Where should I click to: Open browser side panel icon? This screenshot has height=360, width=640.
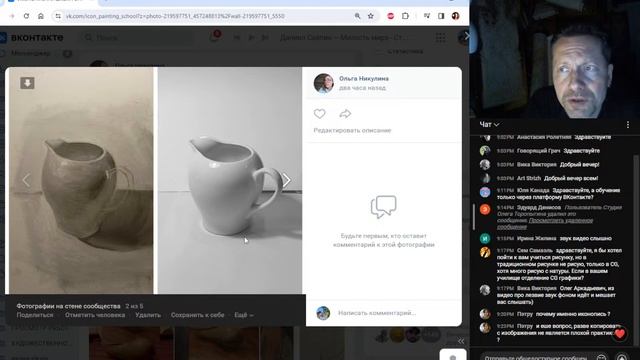click(x=441, y=16)
